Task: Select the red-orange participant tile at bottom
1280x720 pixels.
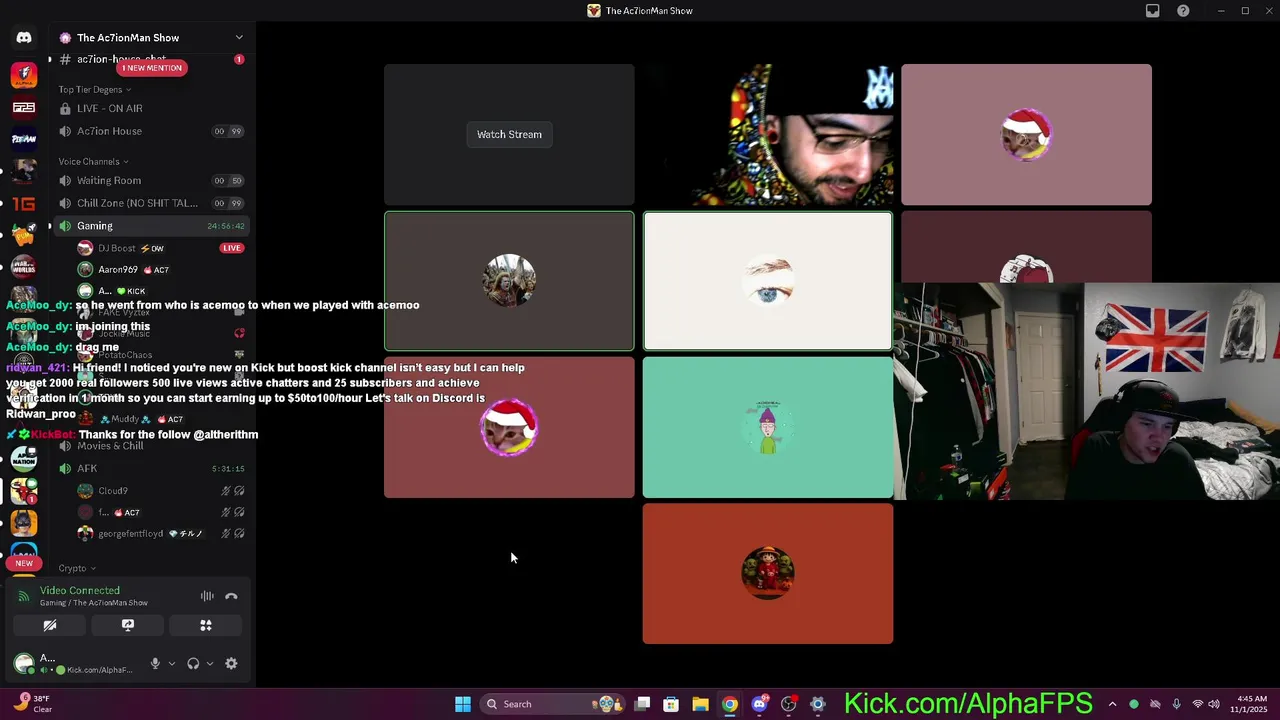Action: click(768, 573)
